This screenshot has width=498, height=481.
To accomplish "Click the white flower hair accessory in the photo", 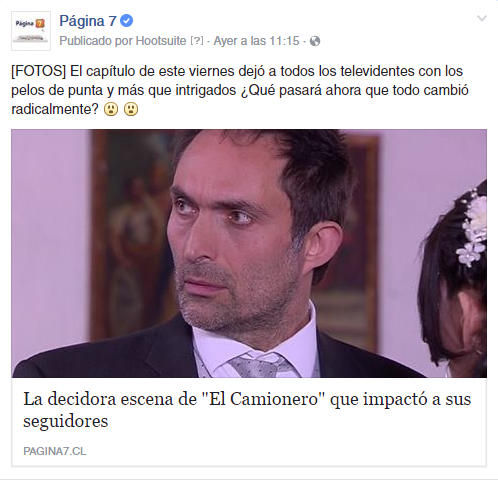I will (474, 227).
